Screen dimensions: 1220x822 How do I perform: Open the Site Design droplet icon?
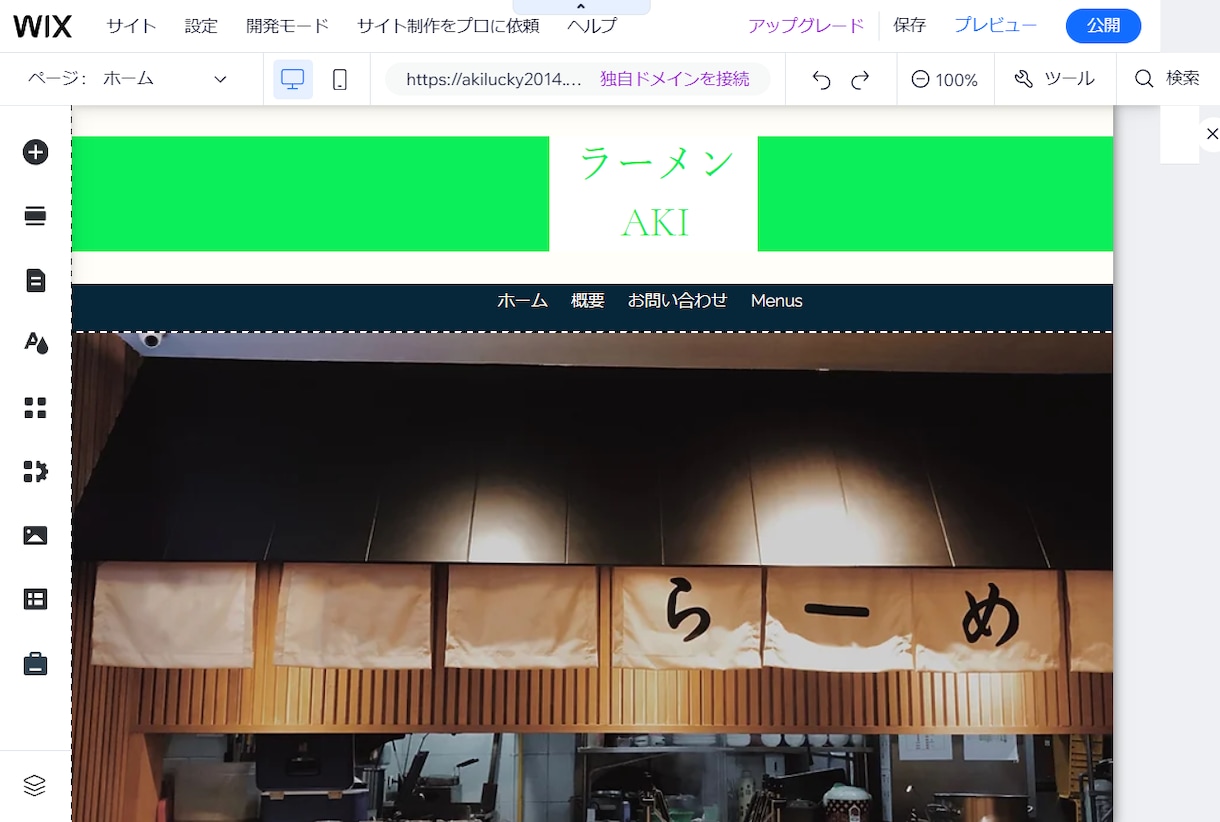36,344
